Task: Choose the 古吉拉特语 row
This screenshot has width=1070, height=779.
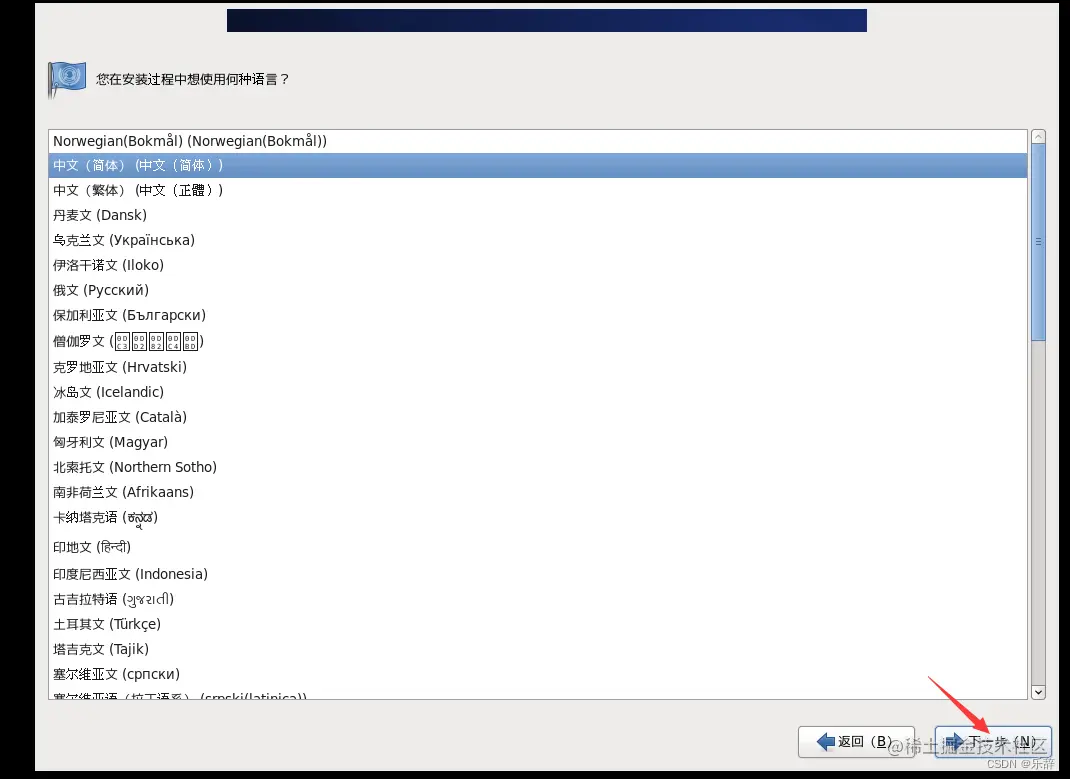Action: point(538,600)
